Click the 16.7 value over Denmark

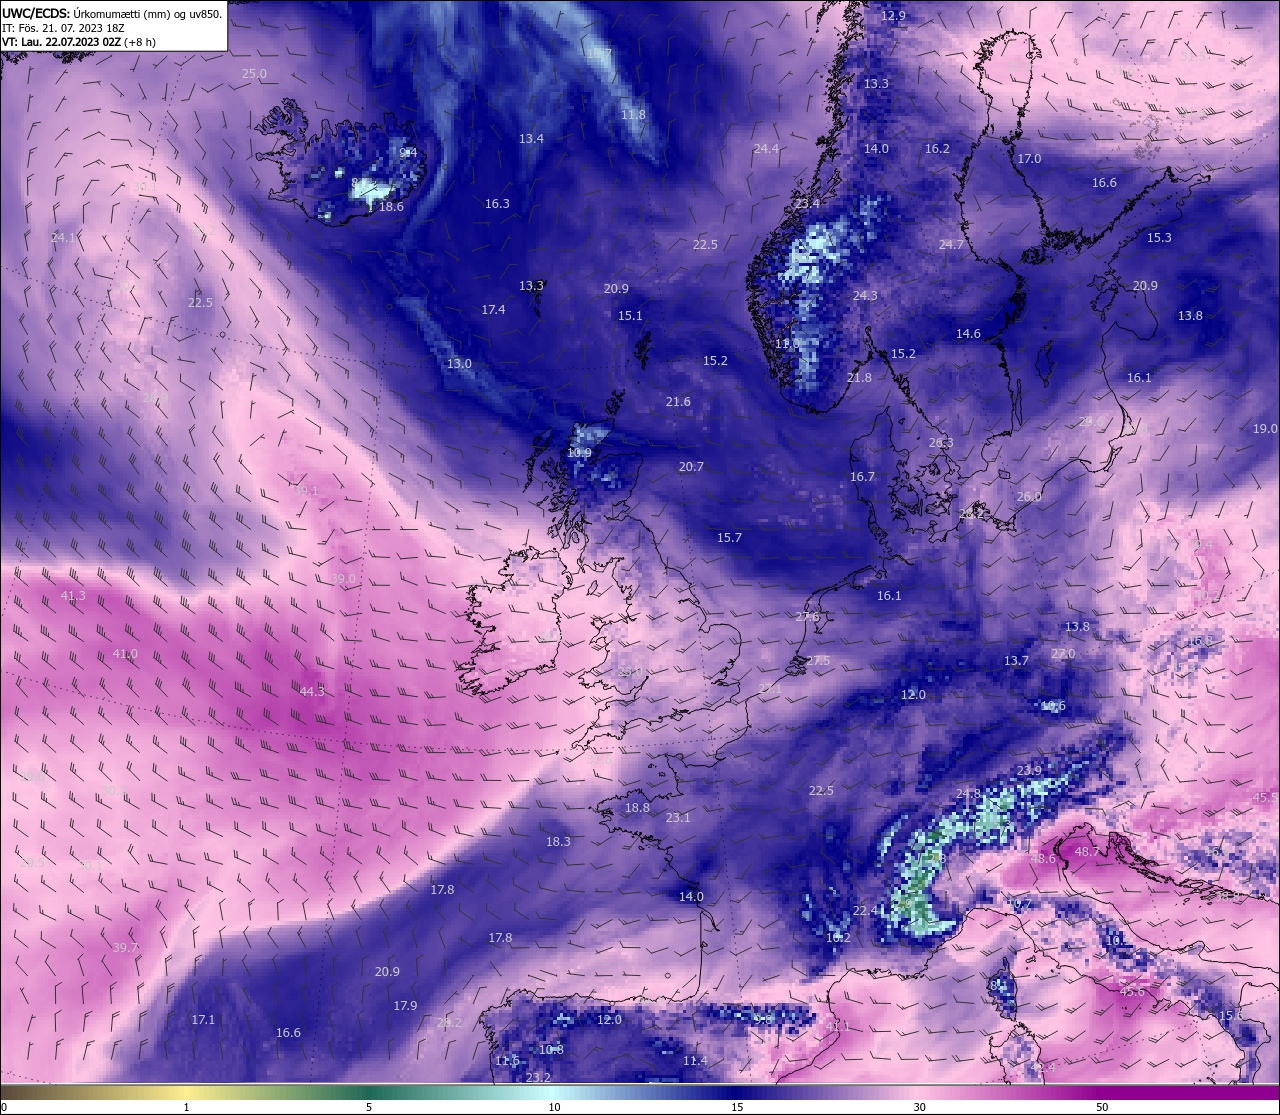click(862, 476)
